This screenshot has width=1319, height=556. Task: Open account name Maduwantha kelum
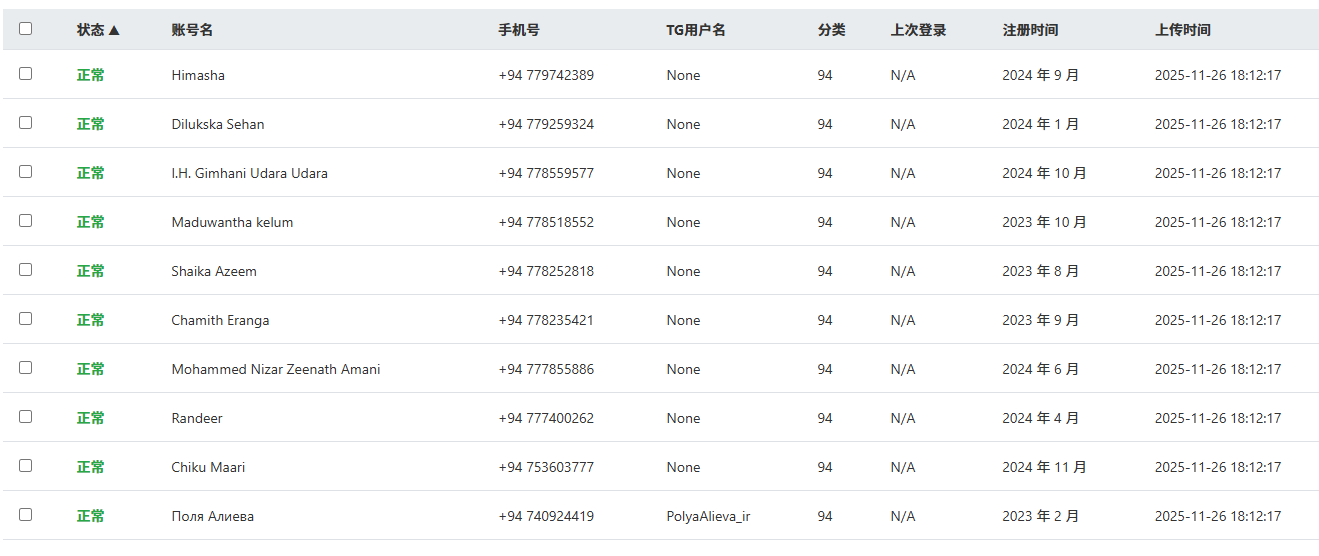232,222
